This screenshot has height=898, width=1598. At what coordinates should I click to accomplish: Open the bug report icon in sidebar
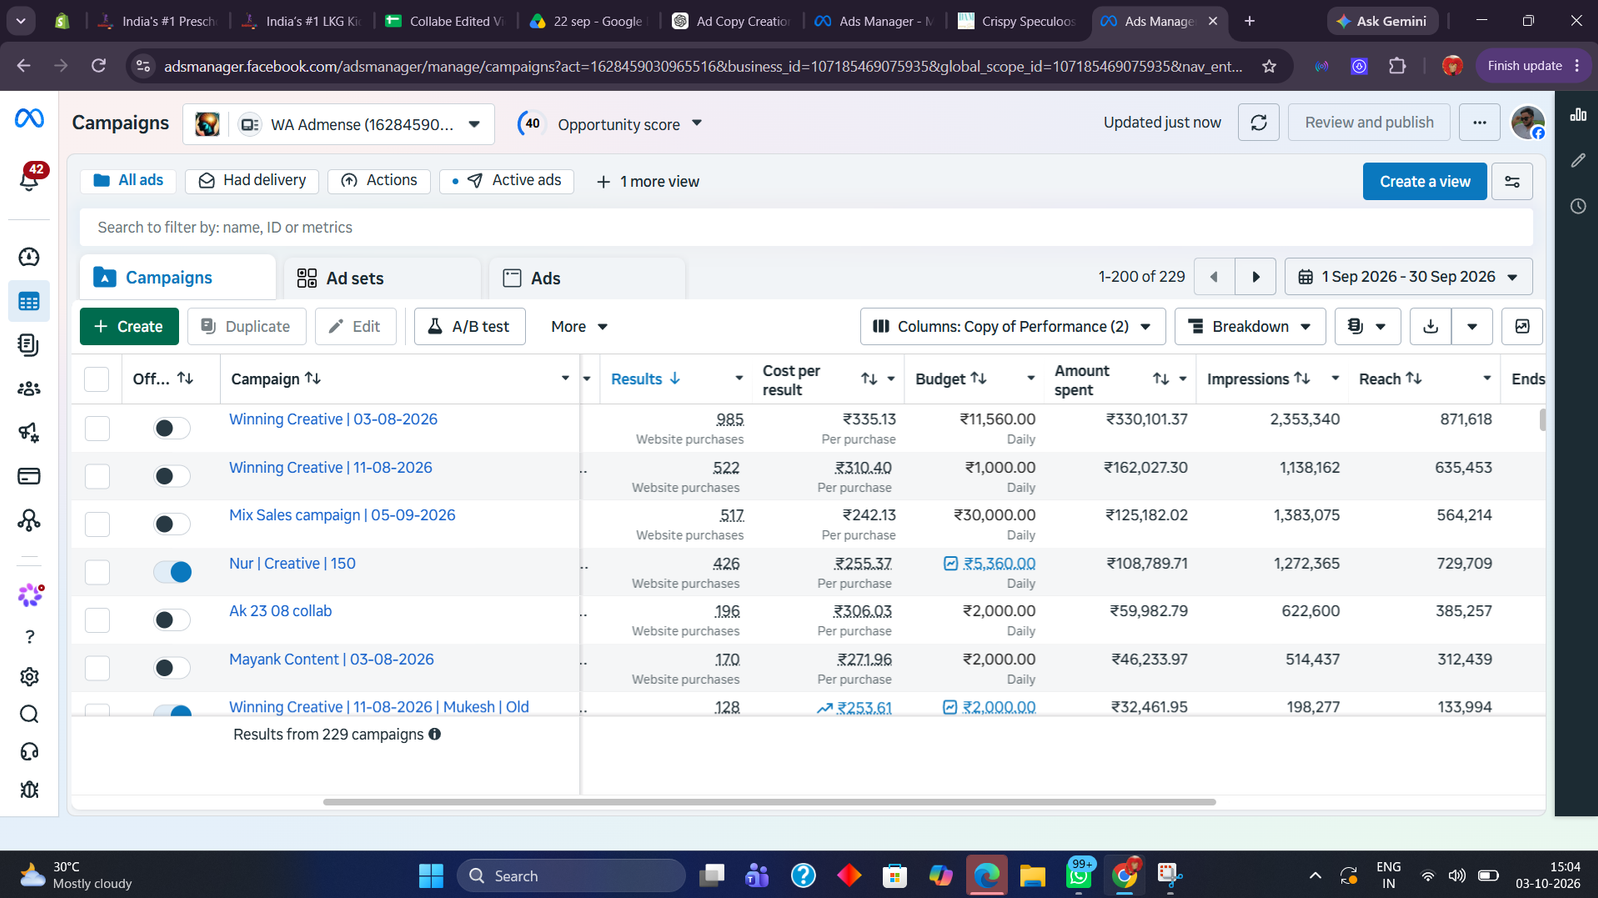pyautogui.click(x=29, y=790)
